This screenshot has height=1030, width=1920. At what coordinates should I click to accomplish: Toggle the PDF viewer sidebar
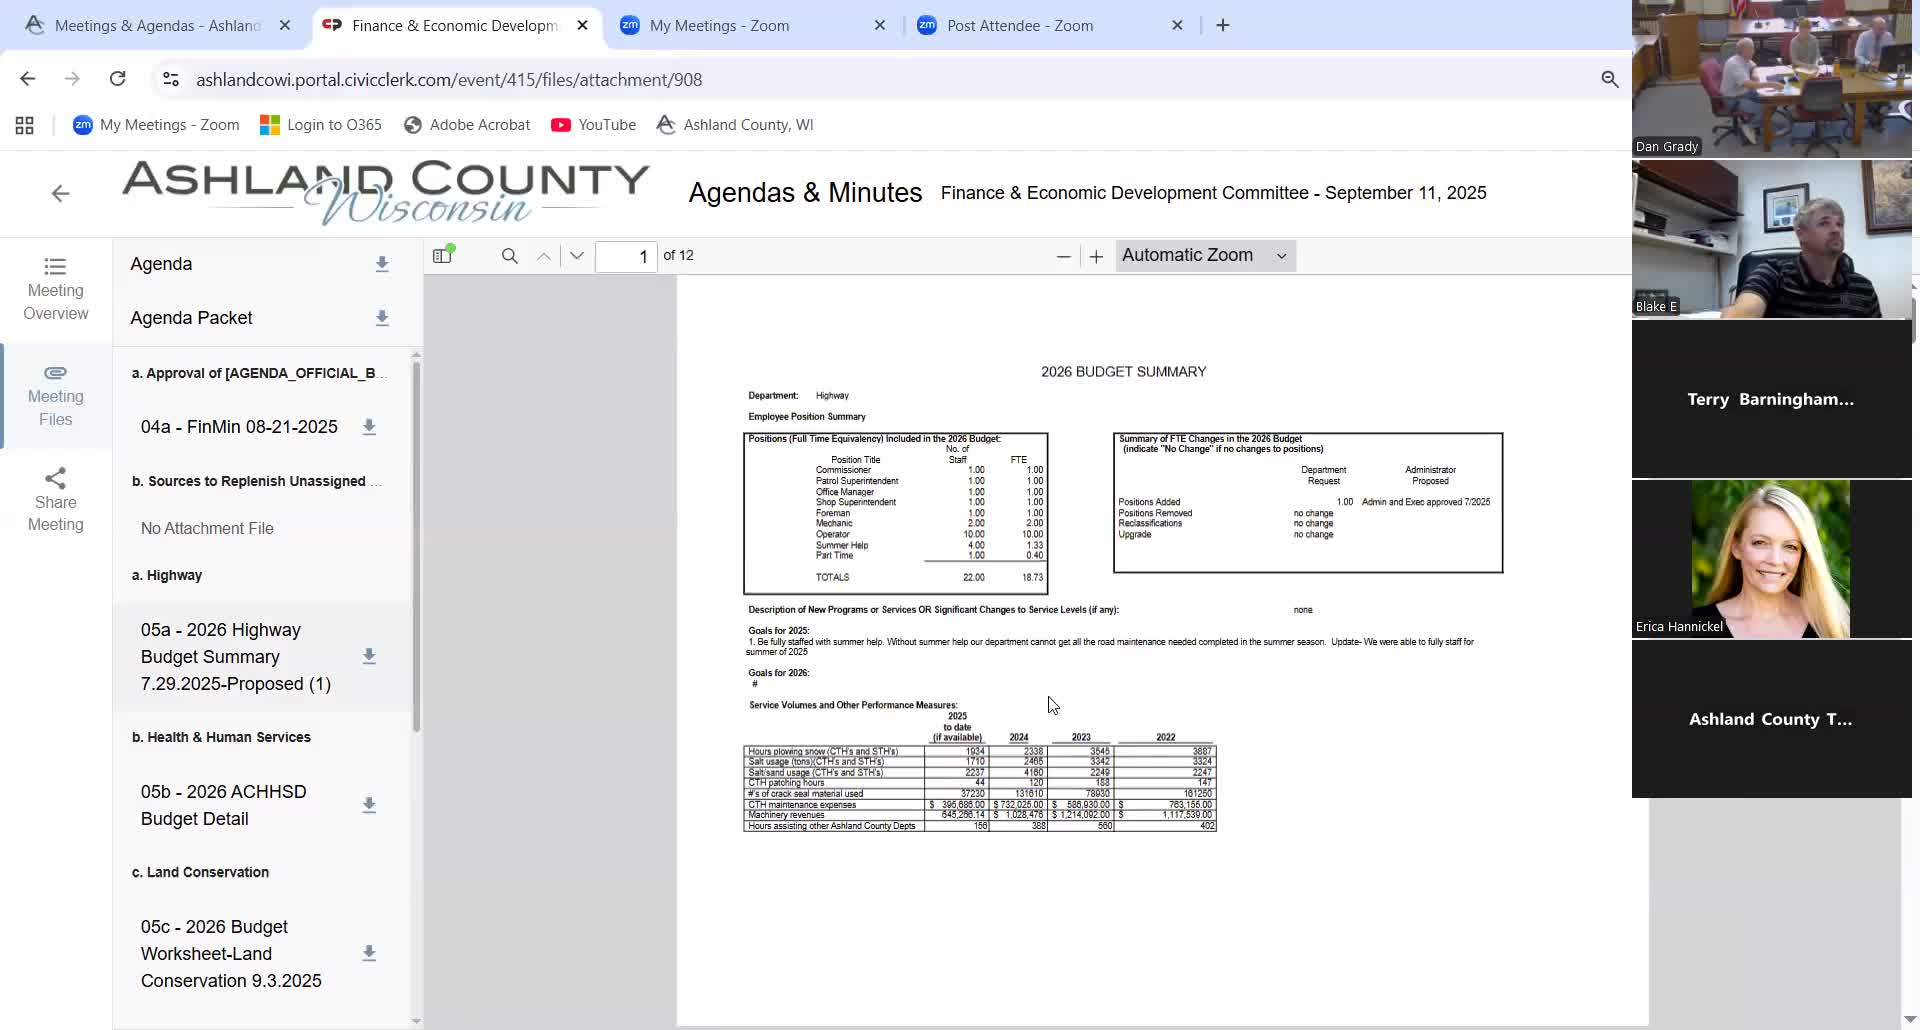[443, 256]
